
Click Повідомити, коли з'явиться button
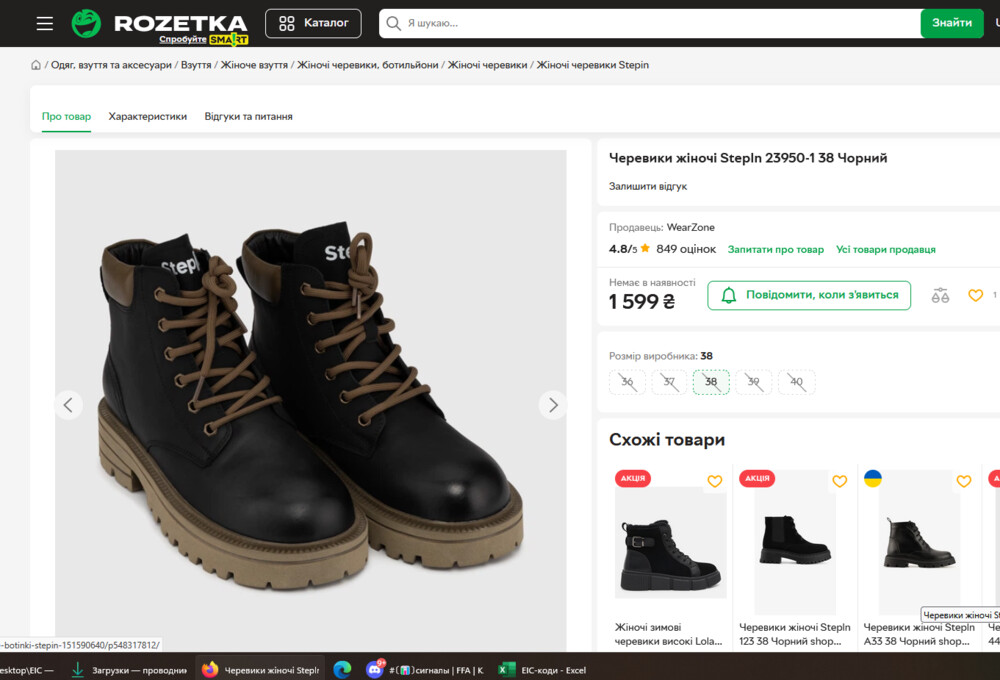tap(809, 295)
